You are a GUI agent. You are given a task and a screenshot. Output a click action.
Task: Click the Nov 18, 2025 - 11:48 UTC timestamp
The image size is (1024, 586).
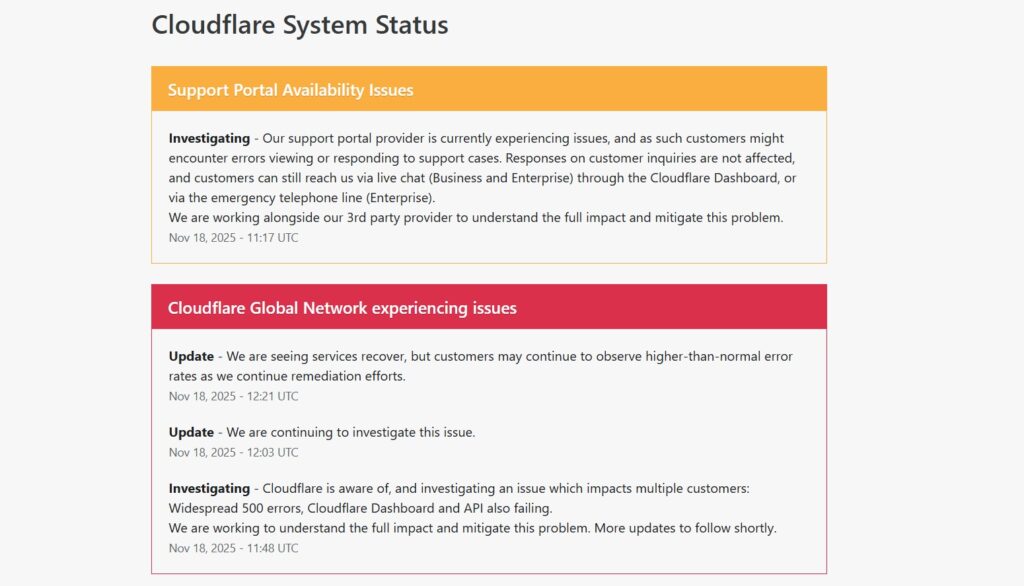point(233,548)
